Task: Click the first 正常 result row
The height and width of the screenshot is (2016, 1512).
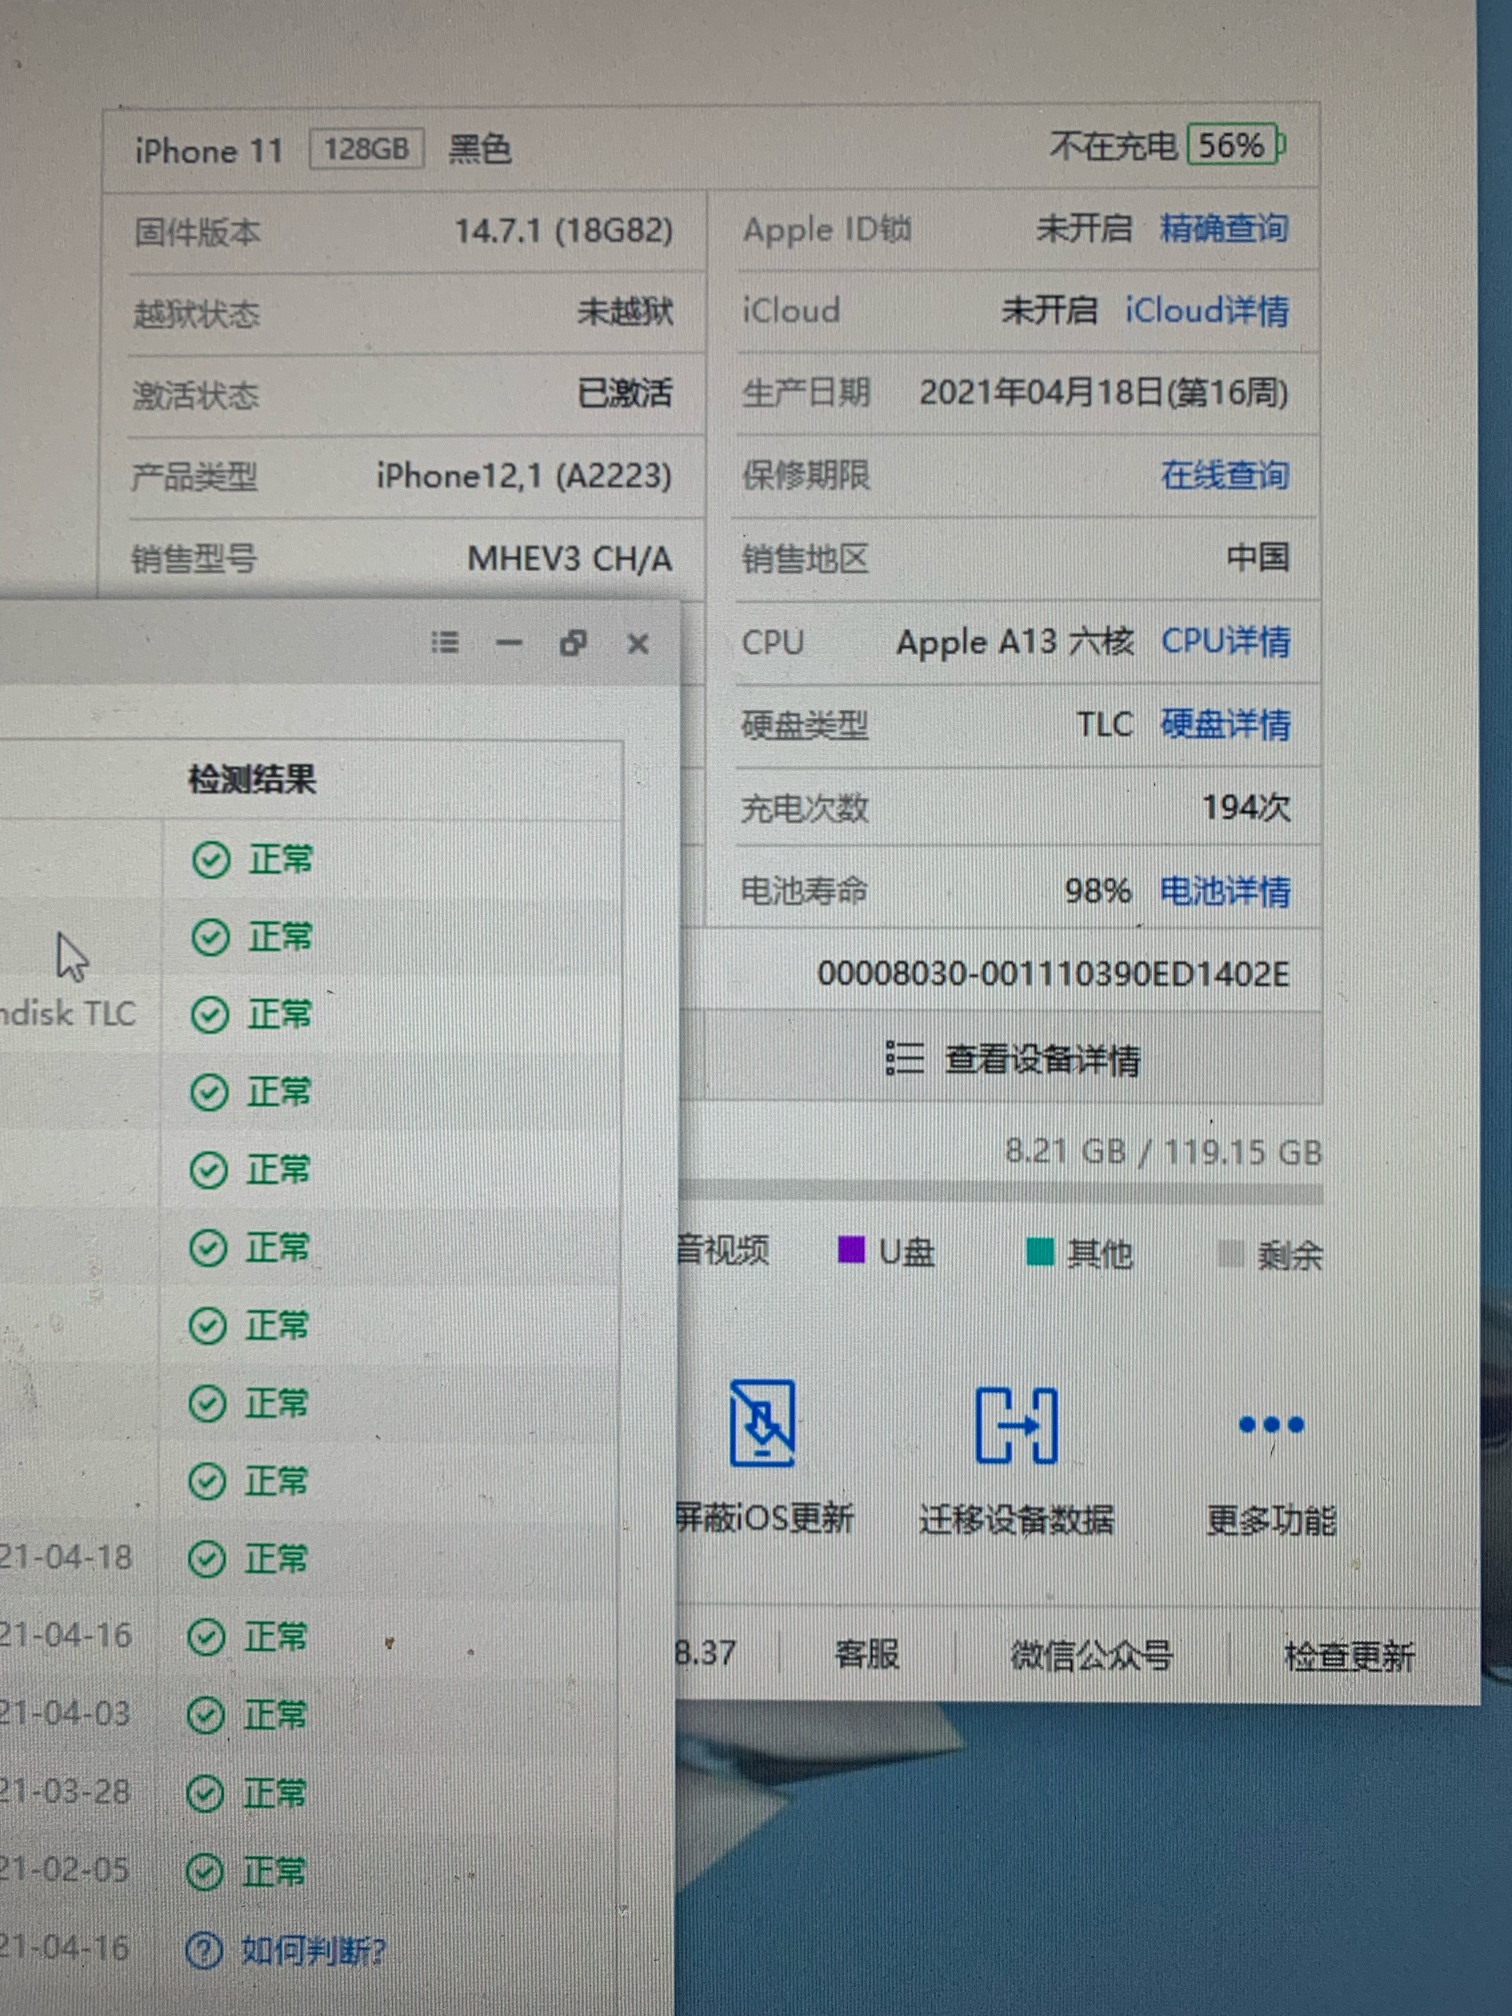Action: click(x=252, y=859)
